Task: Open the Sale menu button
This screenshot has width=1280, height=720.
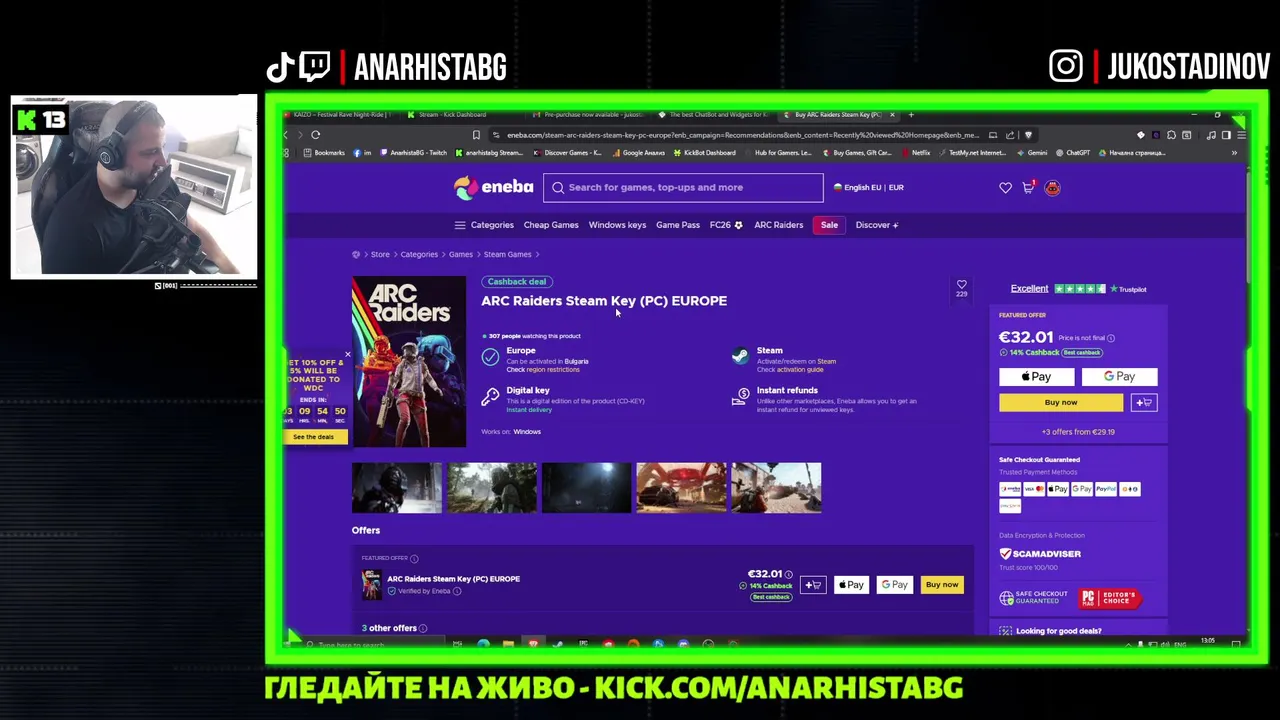Action: 829,225
